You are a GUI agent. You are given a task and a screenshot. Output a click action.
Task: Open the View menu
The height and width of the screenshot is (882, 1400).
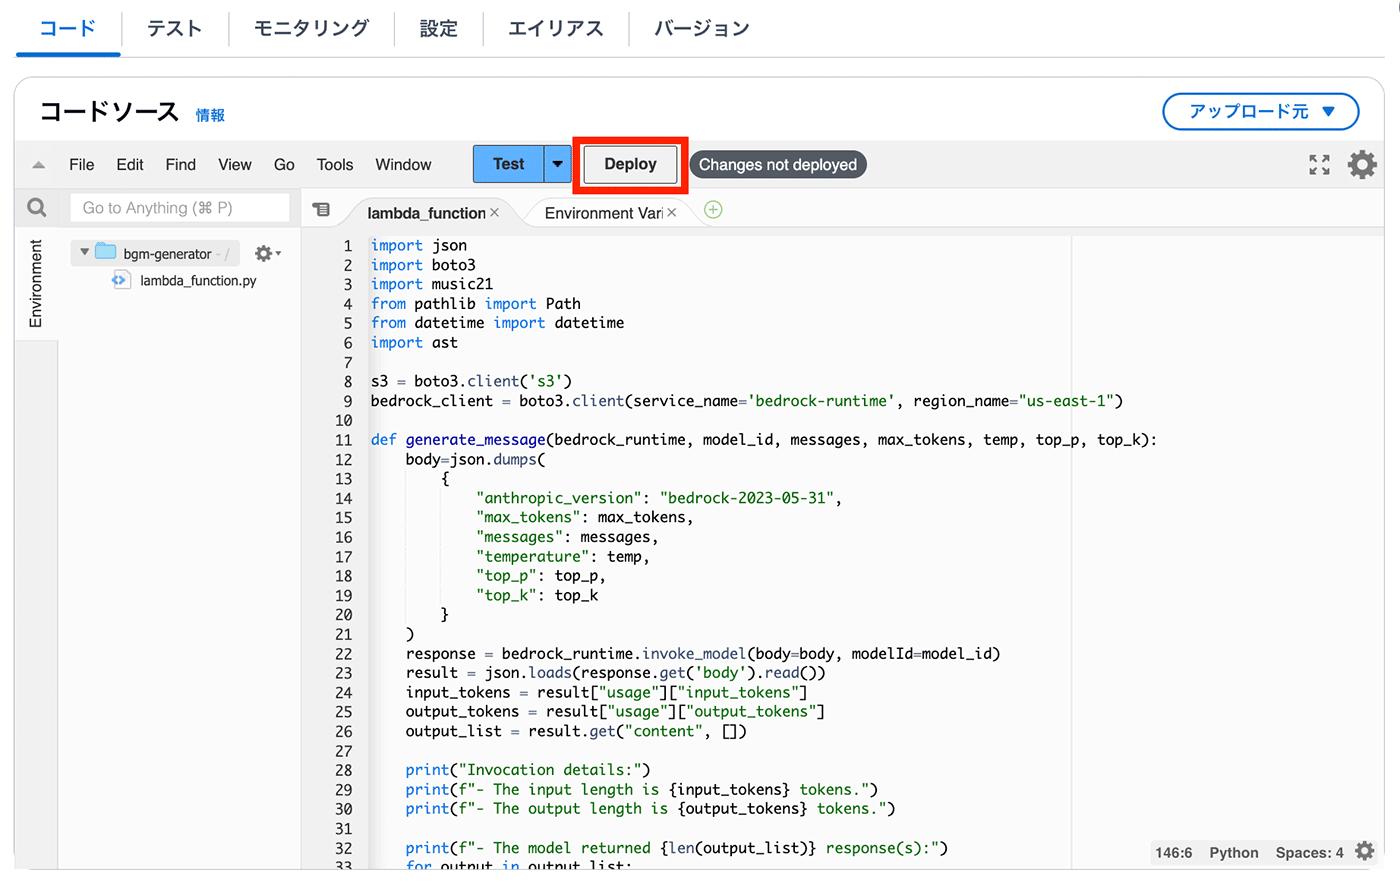[235, 165]
